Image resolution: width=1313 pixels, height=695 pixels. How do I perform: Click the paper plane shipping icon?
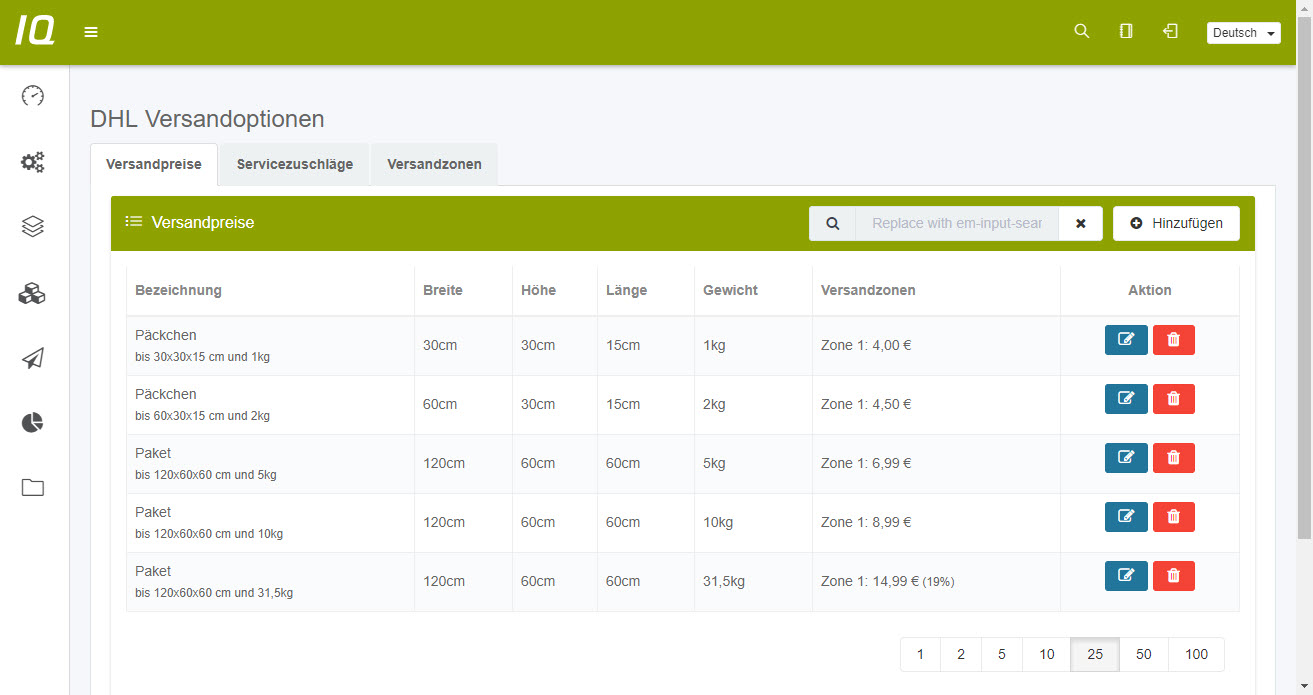(33, 359)
